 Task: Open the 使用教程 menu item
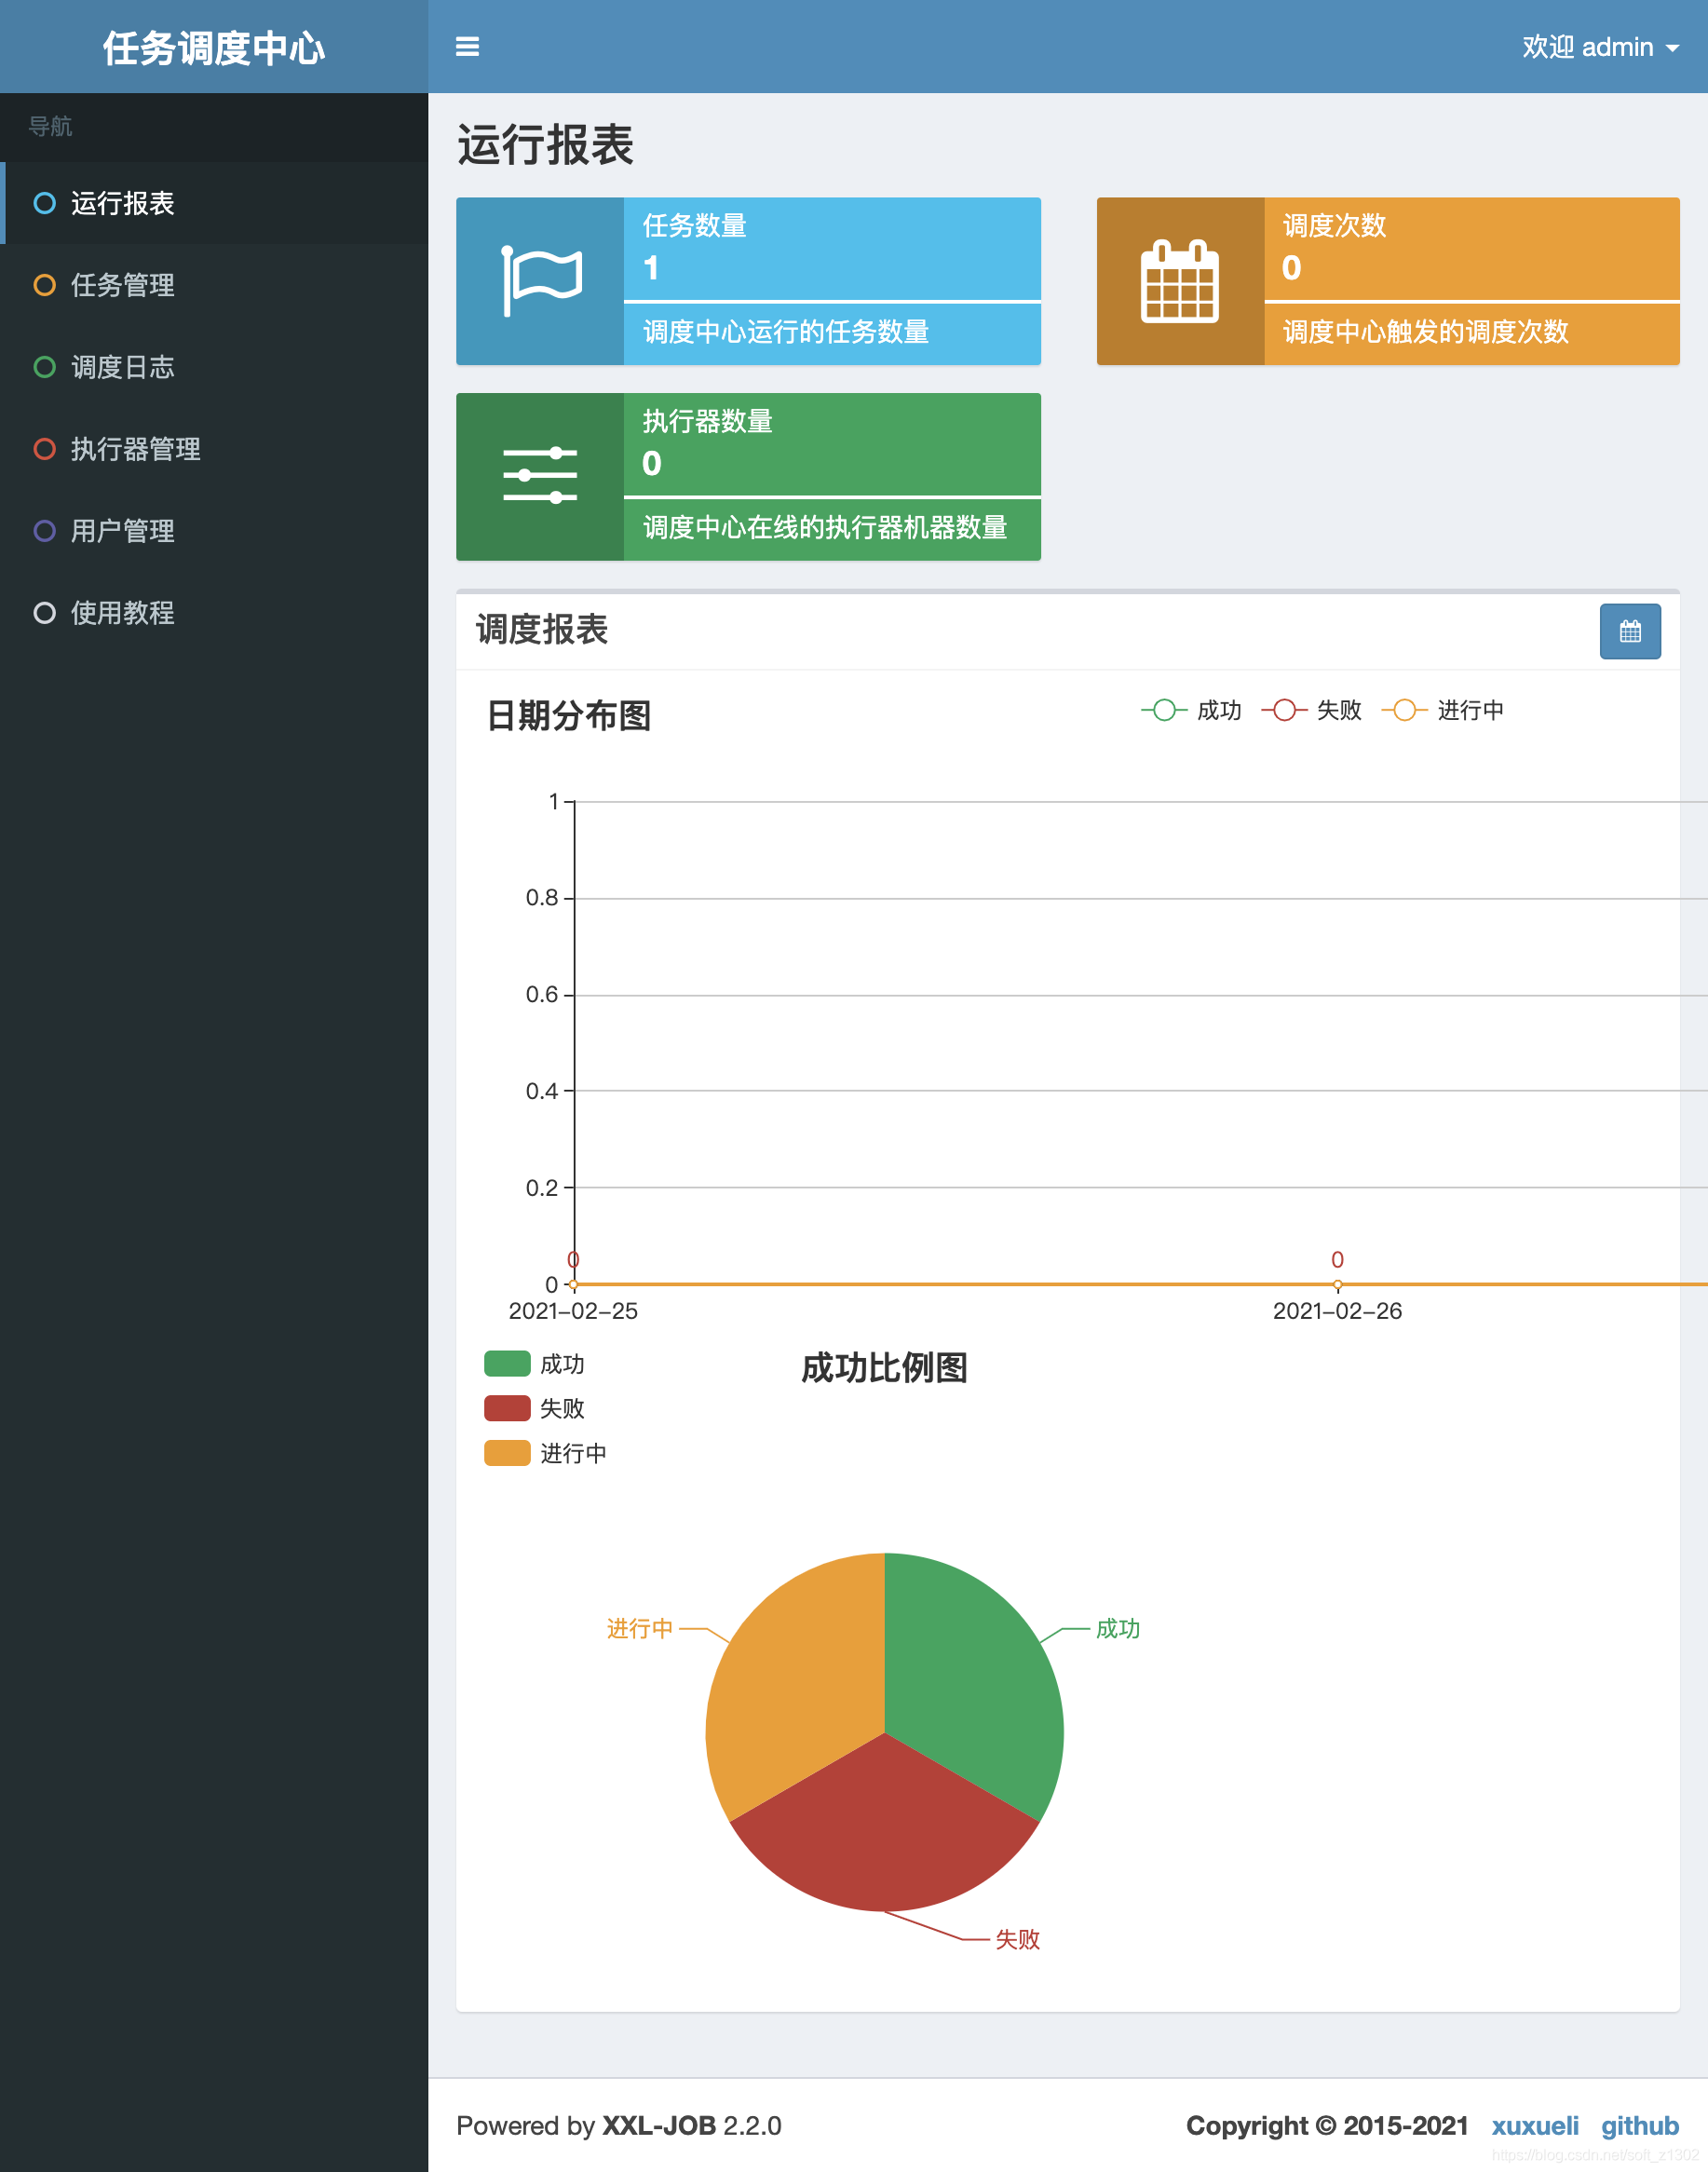tap(214, 613)
